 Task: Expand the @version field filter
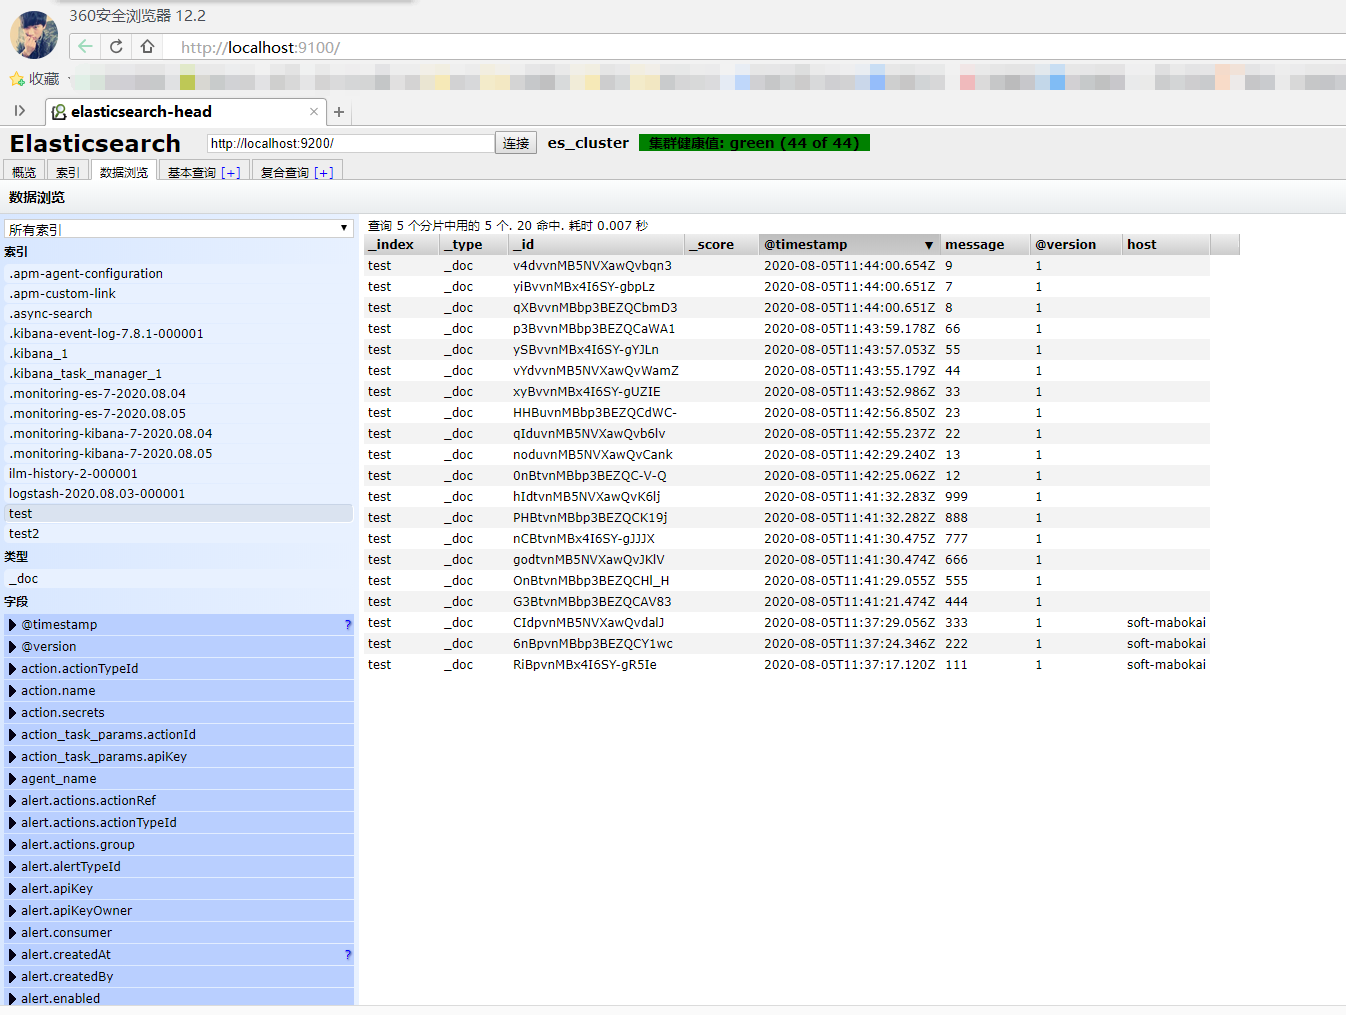coord(13,647)
